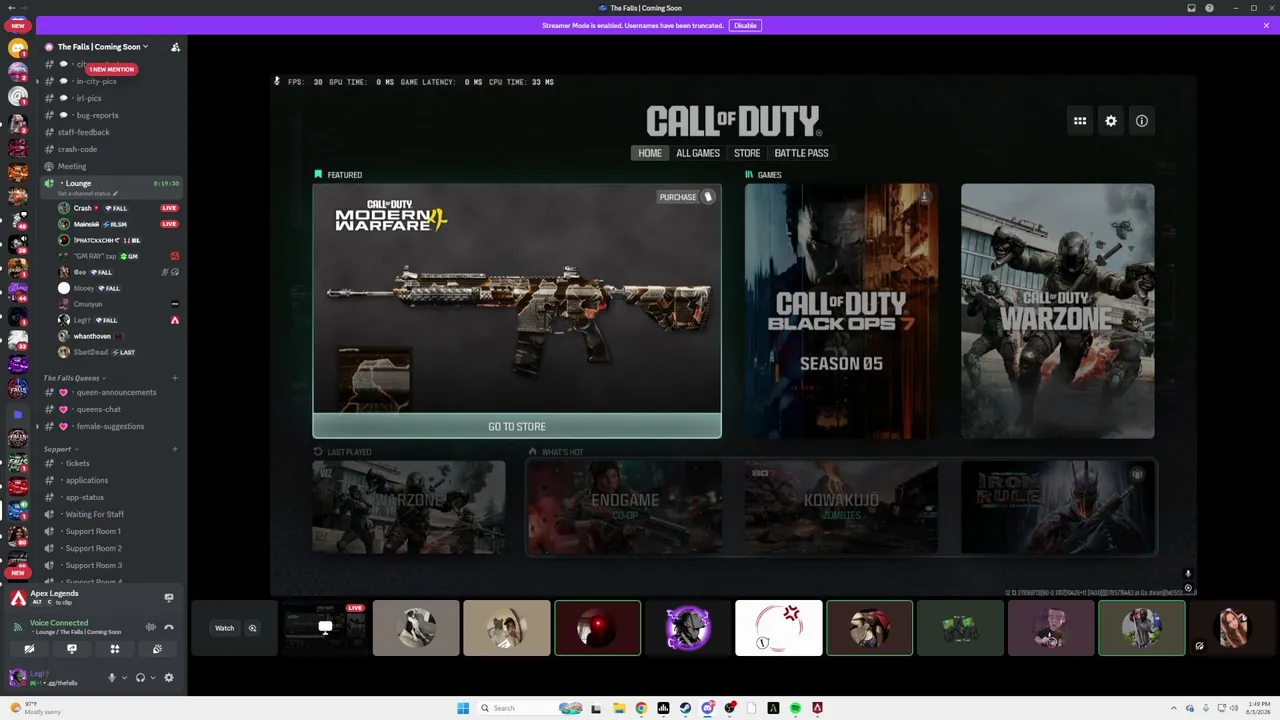Disable Streamer Mode in the purple banner

pyautogui.click(x=745, y=25)
